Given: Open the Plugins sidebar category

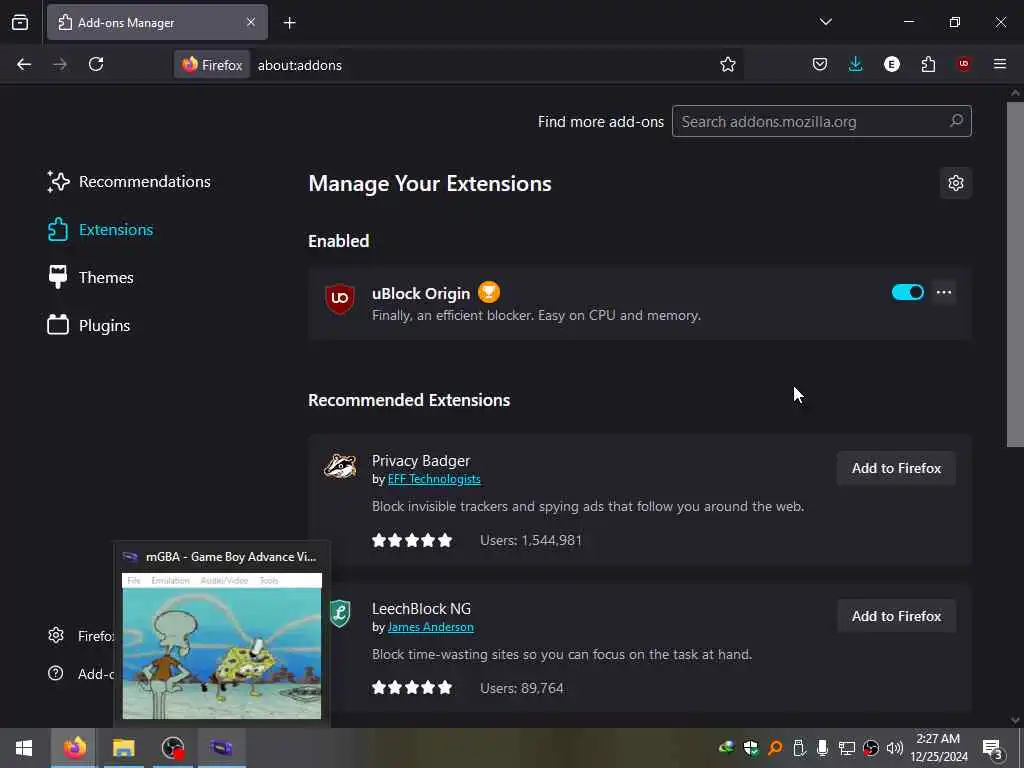Looking at the screenshot, I should (89, 325).
